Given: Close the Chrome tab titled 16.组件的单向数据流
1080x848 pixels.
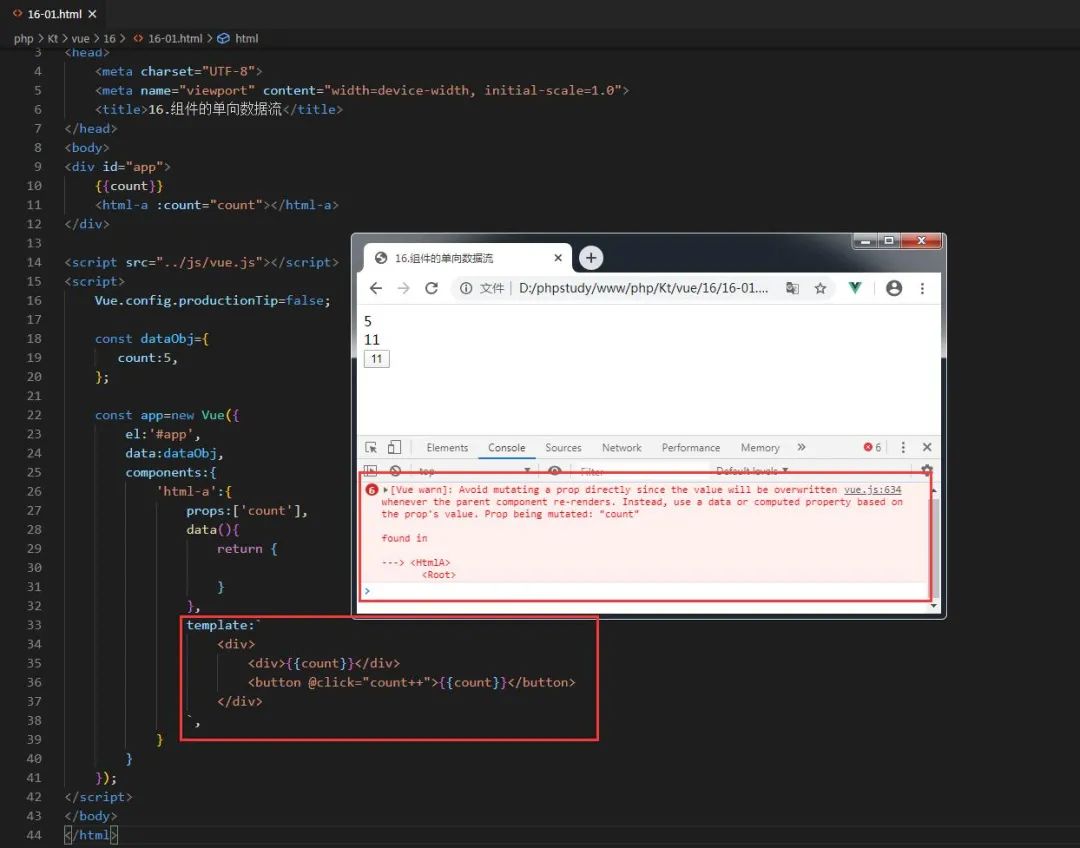Looking at the screenshot, I should 558,258.
